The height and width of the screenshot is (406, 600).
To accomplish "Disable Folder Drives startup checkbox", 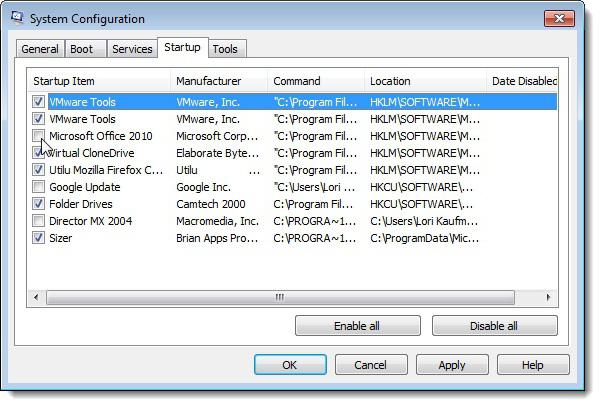I will coord(38,204).
